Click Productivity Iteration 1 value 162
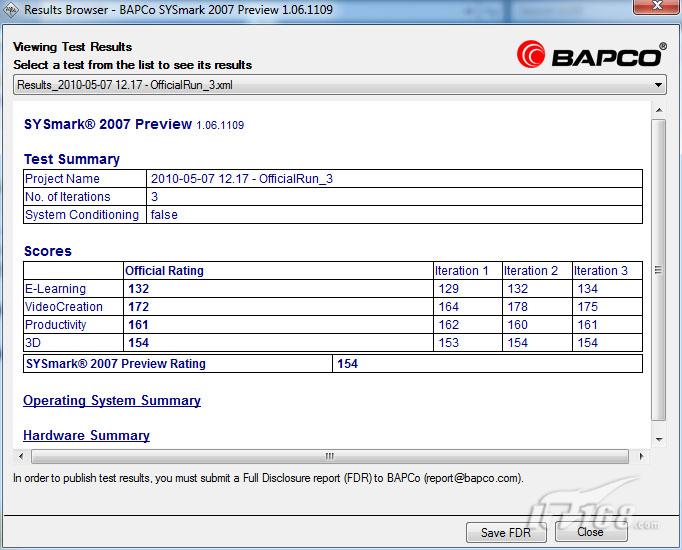 (448, 325)
